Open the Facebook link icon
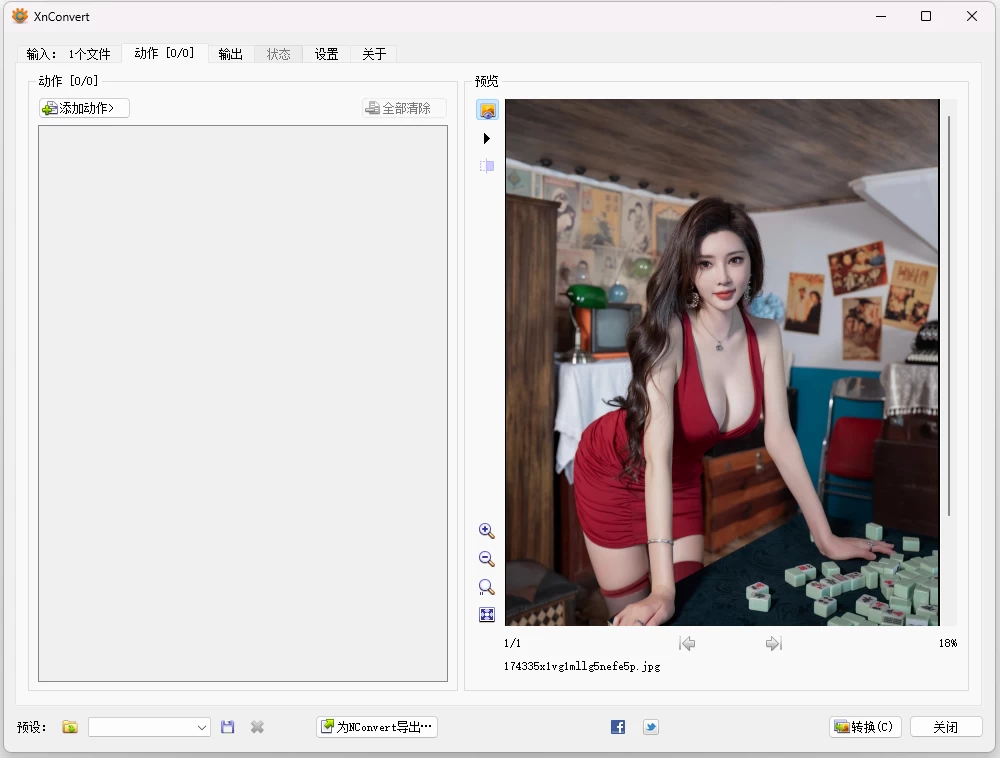1000x758 pixels. click(x=618, y=727)
